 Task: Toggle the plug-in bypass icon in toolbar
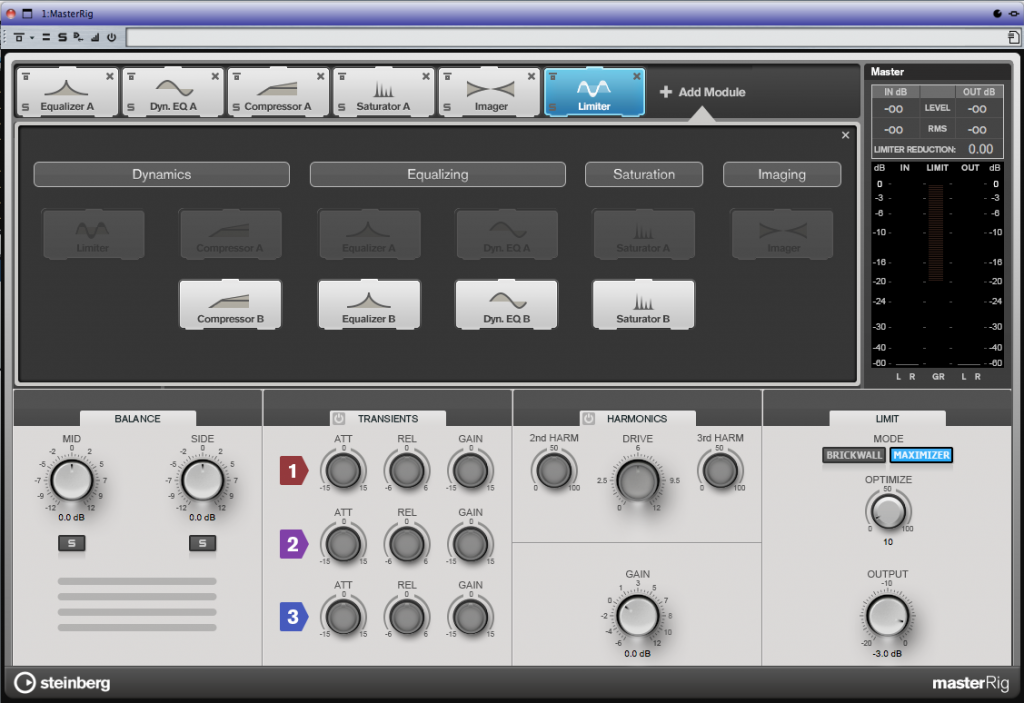(19, 37)
